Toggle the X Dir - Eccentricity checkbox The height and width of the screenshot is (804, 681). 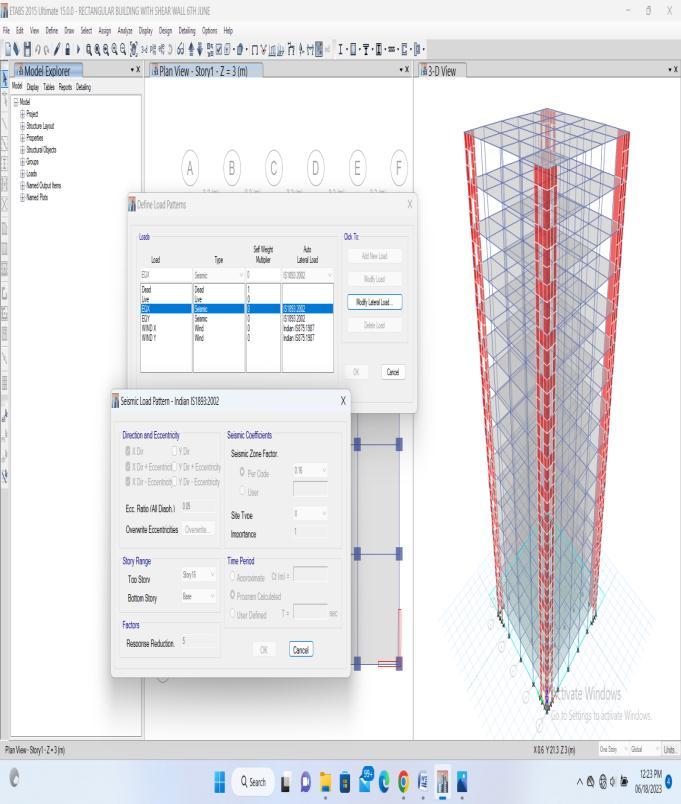(128, 481)
